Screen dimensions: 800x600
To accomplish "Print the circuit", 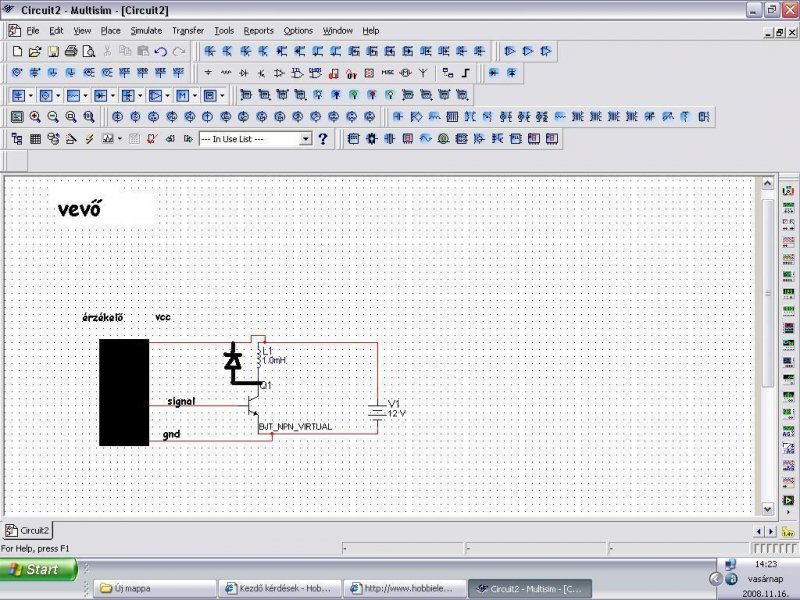I will coord(71,51).
